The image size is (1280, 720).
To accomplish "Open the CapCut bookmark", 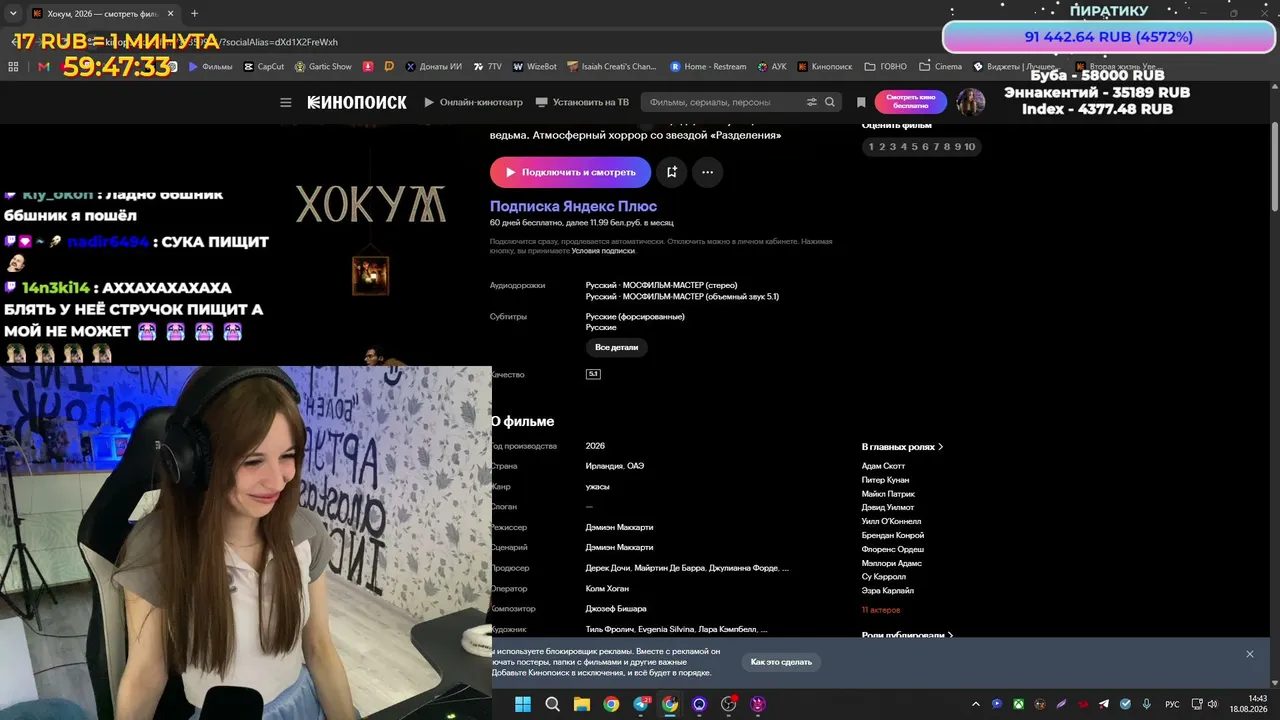I will pyautogui.click(x=264, y=67).
